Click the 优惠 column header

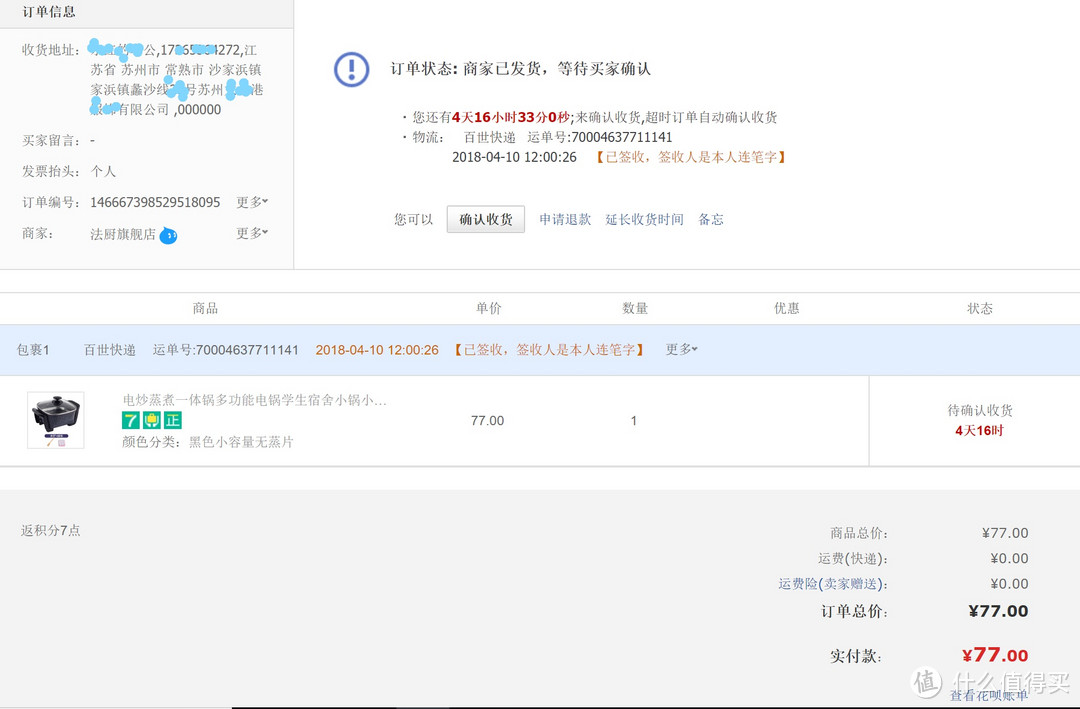tap(787, 308)
